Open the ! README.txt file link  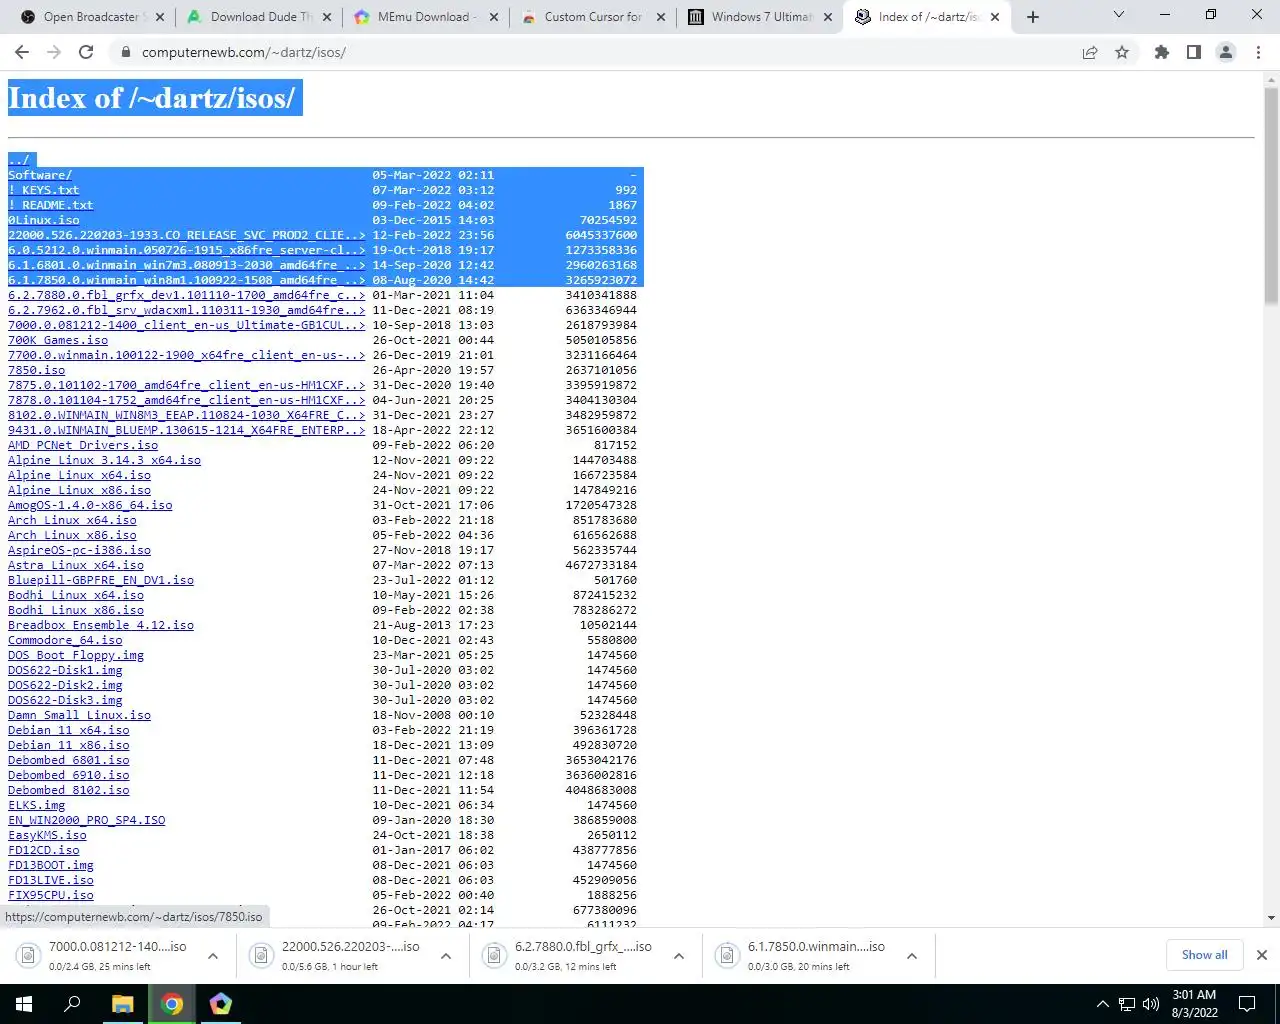[x=50, y=205]
